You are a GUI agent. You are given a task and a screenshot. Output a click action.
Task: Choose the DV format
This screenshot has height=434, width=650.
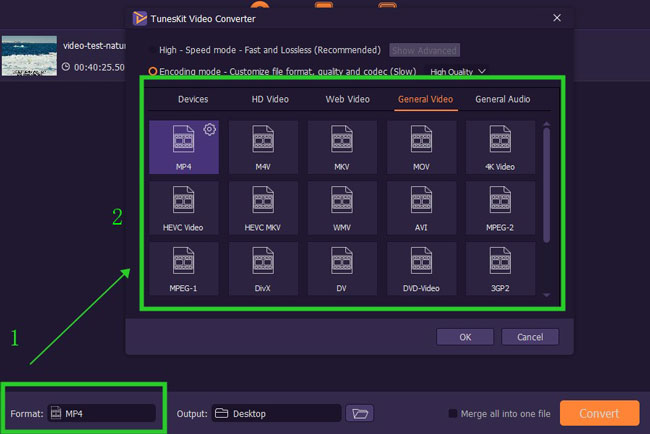click(342, 269)
